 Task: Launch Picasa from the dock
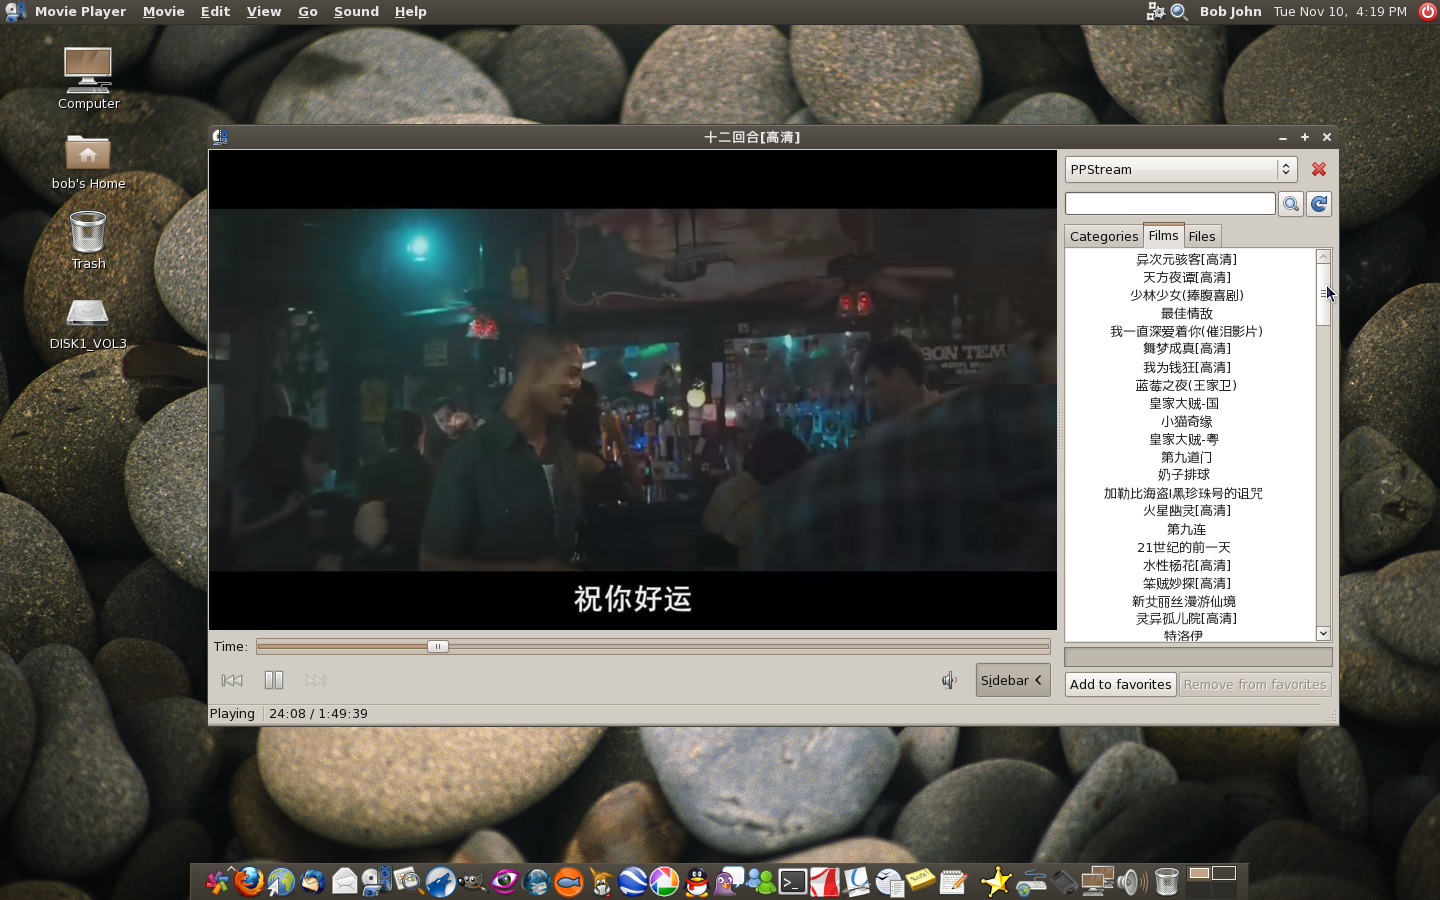664,881
